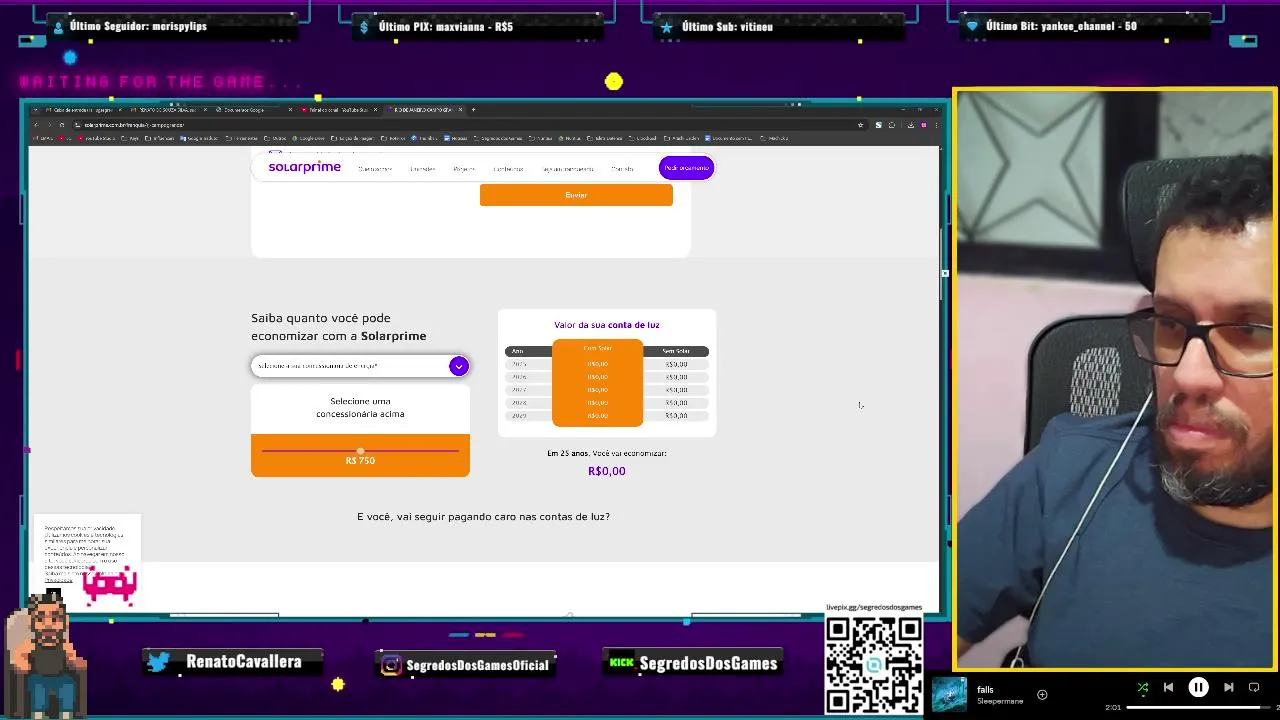The width and height of the screenshot is (1280, 720).
Task: Click the solarprime logo
Action: (304, 167)
